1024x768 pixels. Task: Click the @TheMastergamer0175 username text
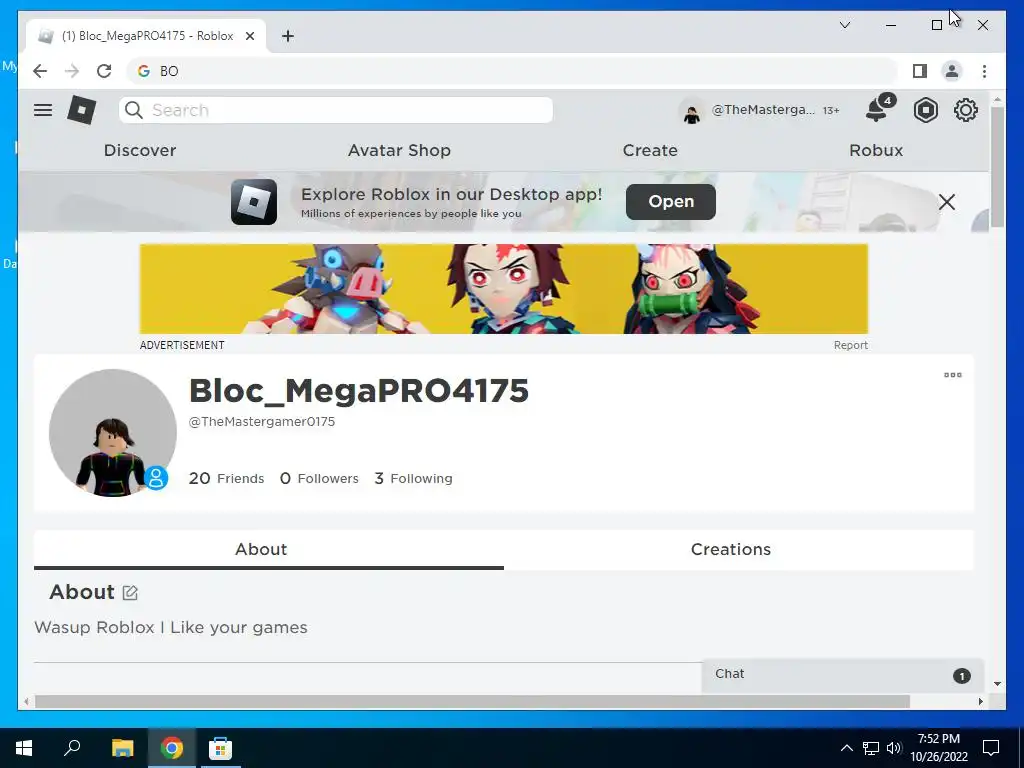pyautogui.click(x=261, y=421)
